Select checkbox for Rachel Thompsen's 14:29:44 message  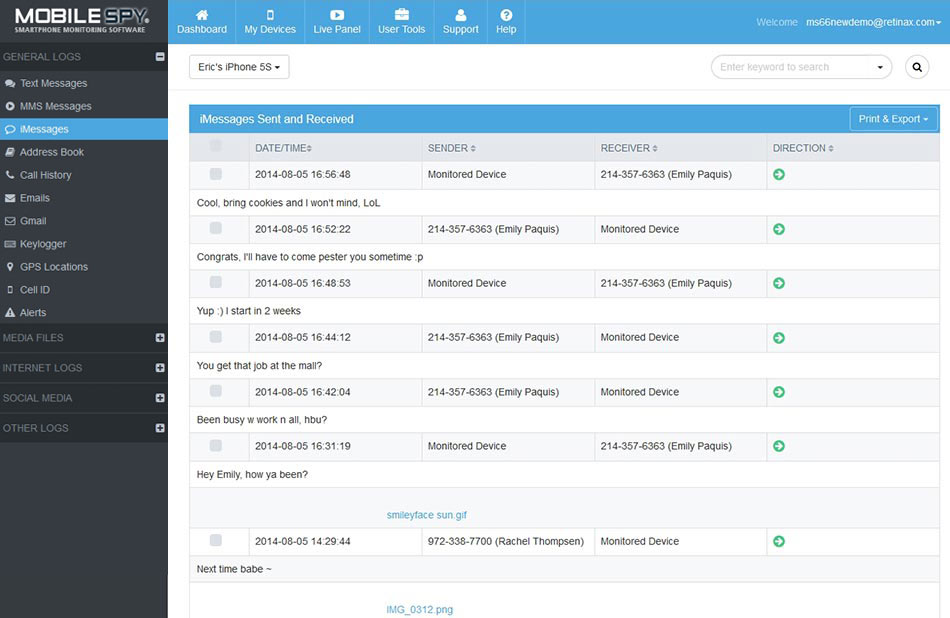tap(216, 541)
